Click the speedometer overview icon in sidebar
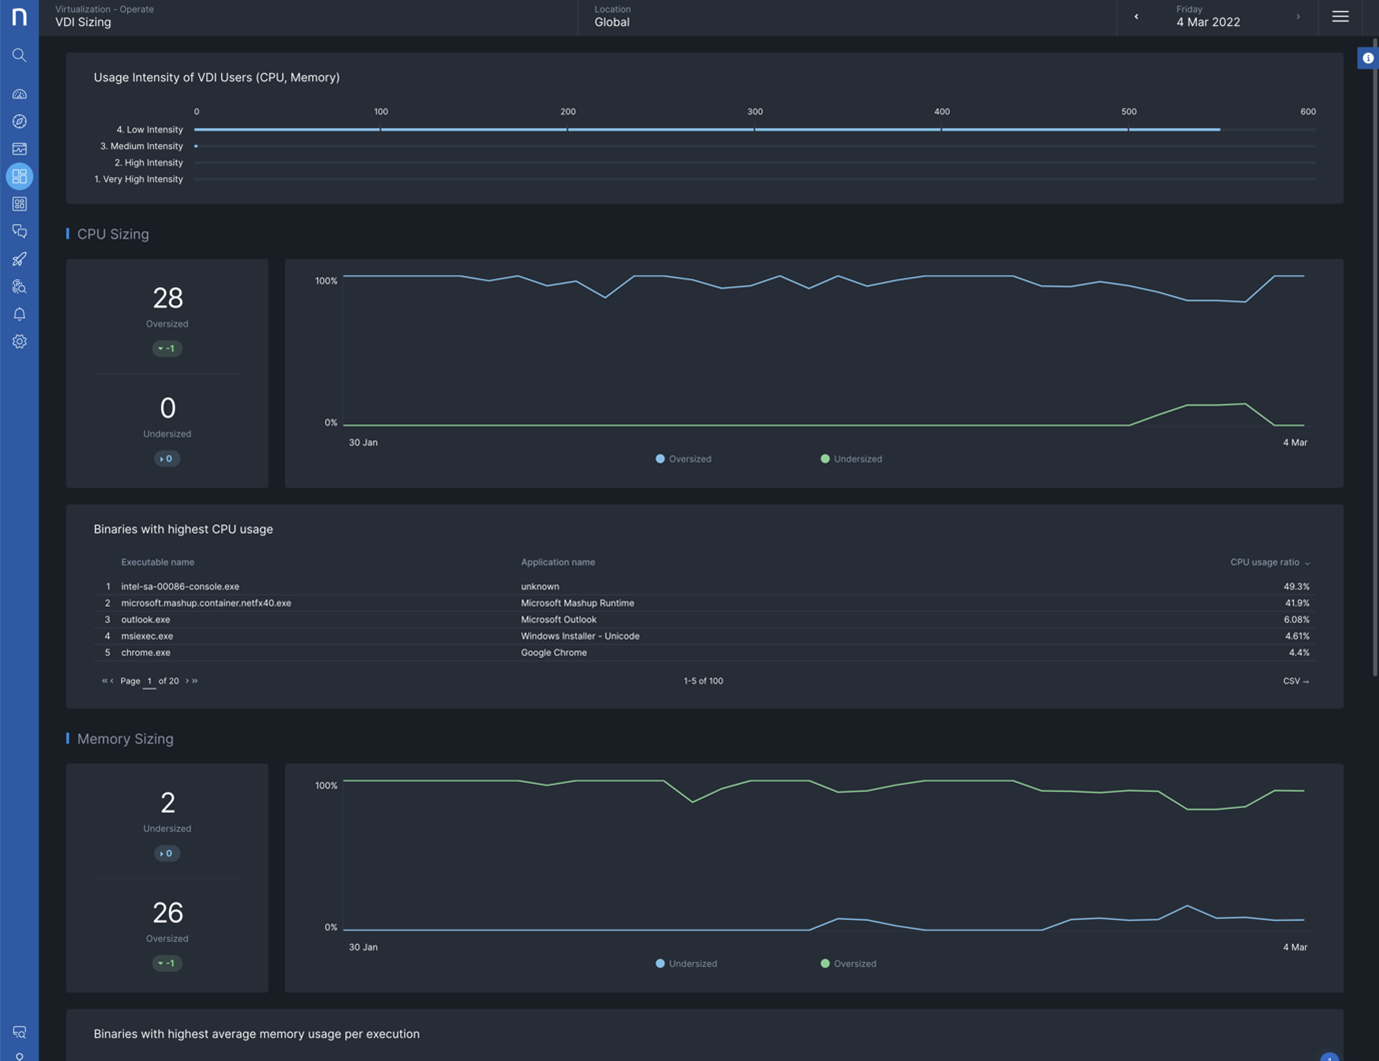The height and width of the screenshot is (1061, 1379). [x=19, y=94]
